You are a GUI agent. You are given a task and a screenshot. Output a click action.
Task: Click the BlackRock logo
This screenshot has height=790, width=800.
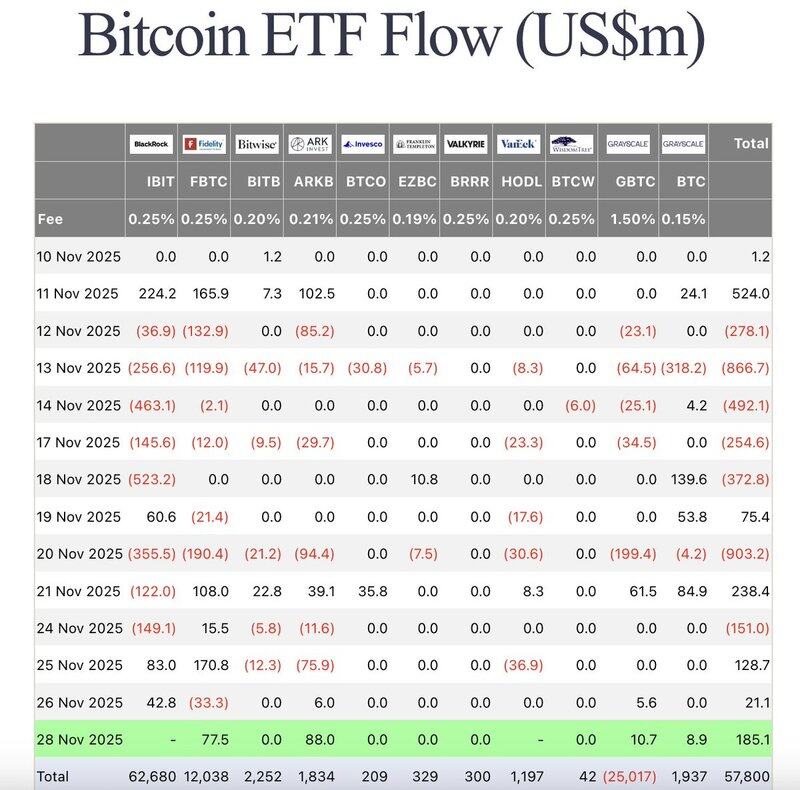point(153,144)
